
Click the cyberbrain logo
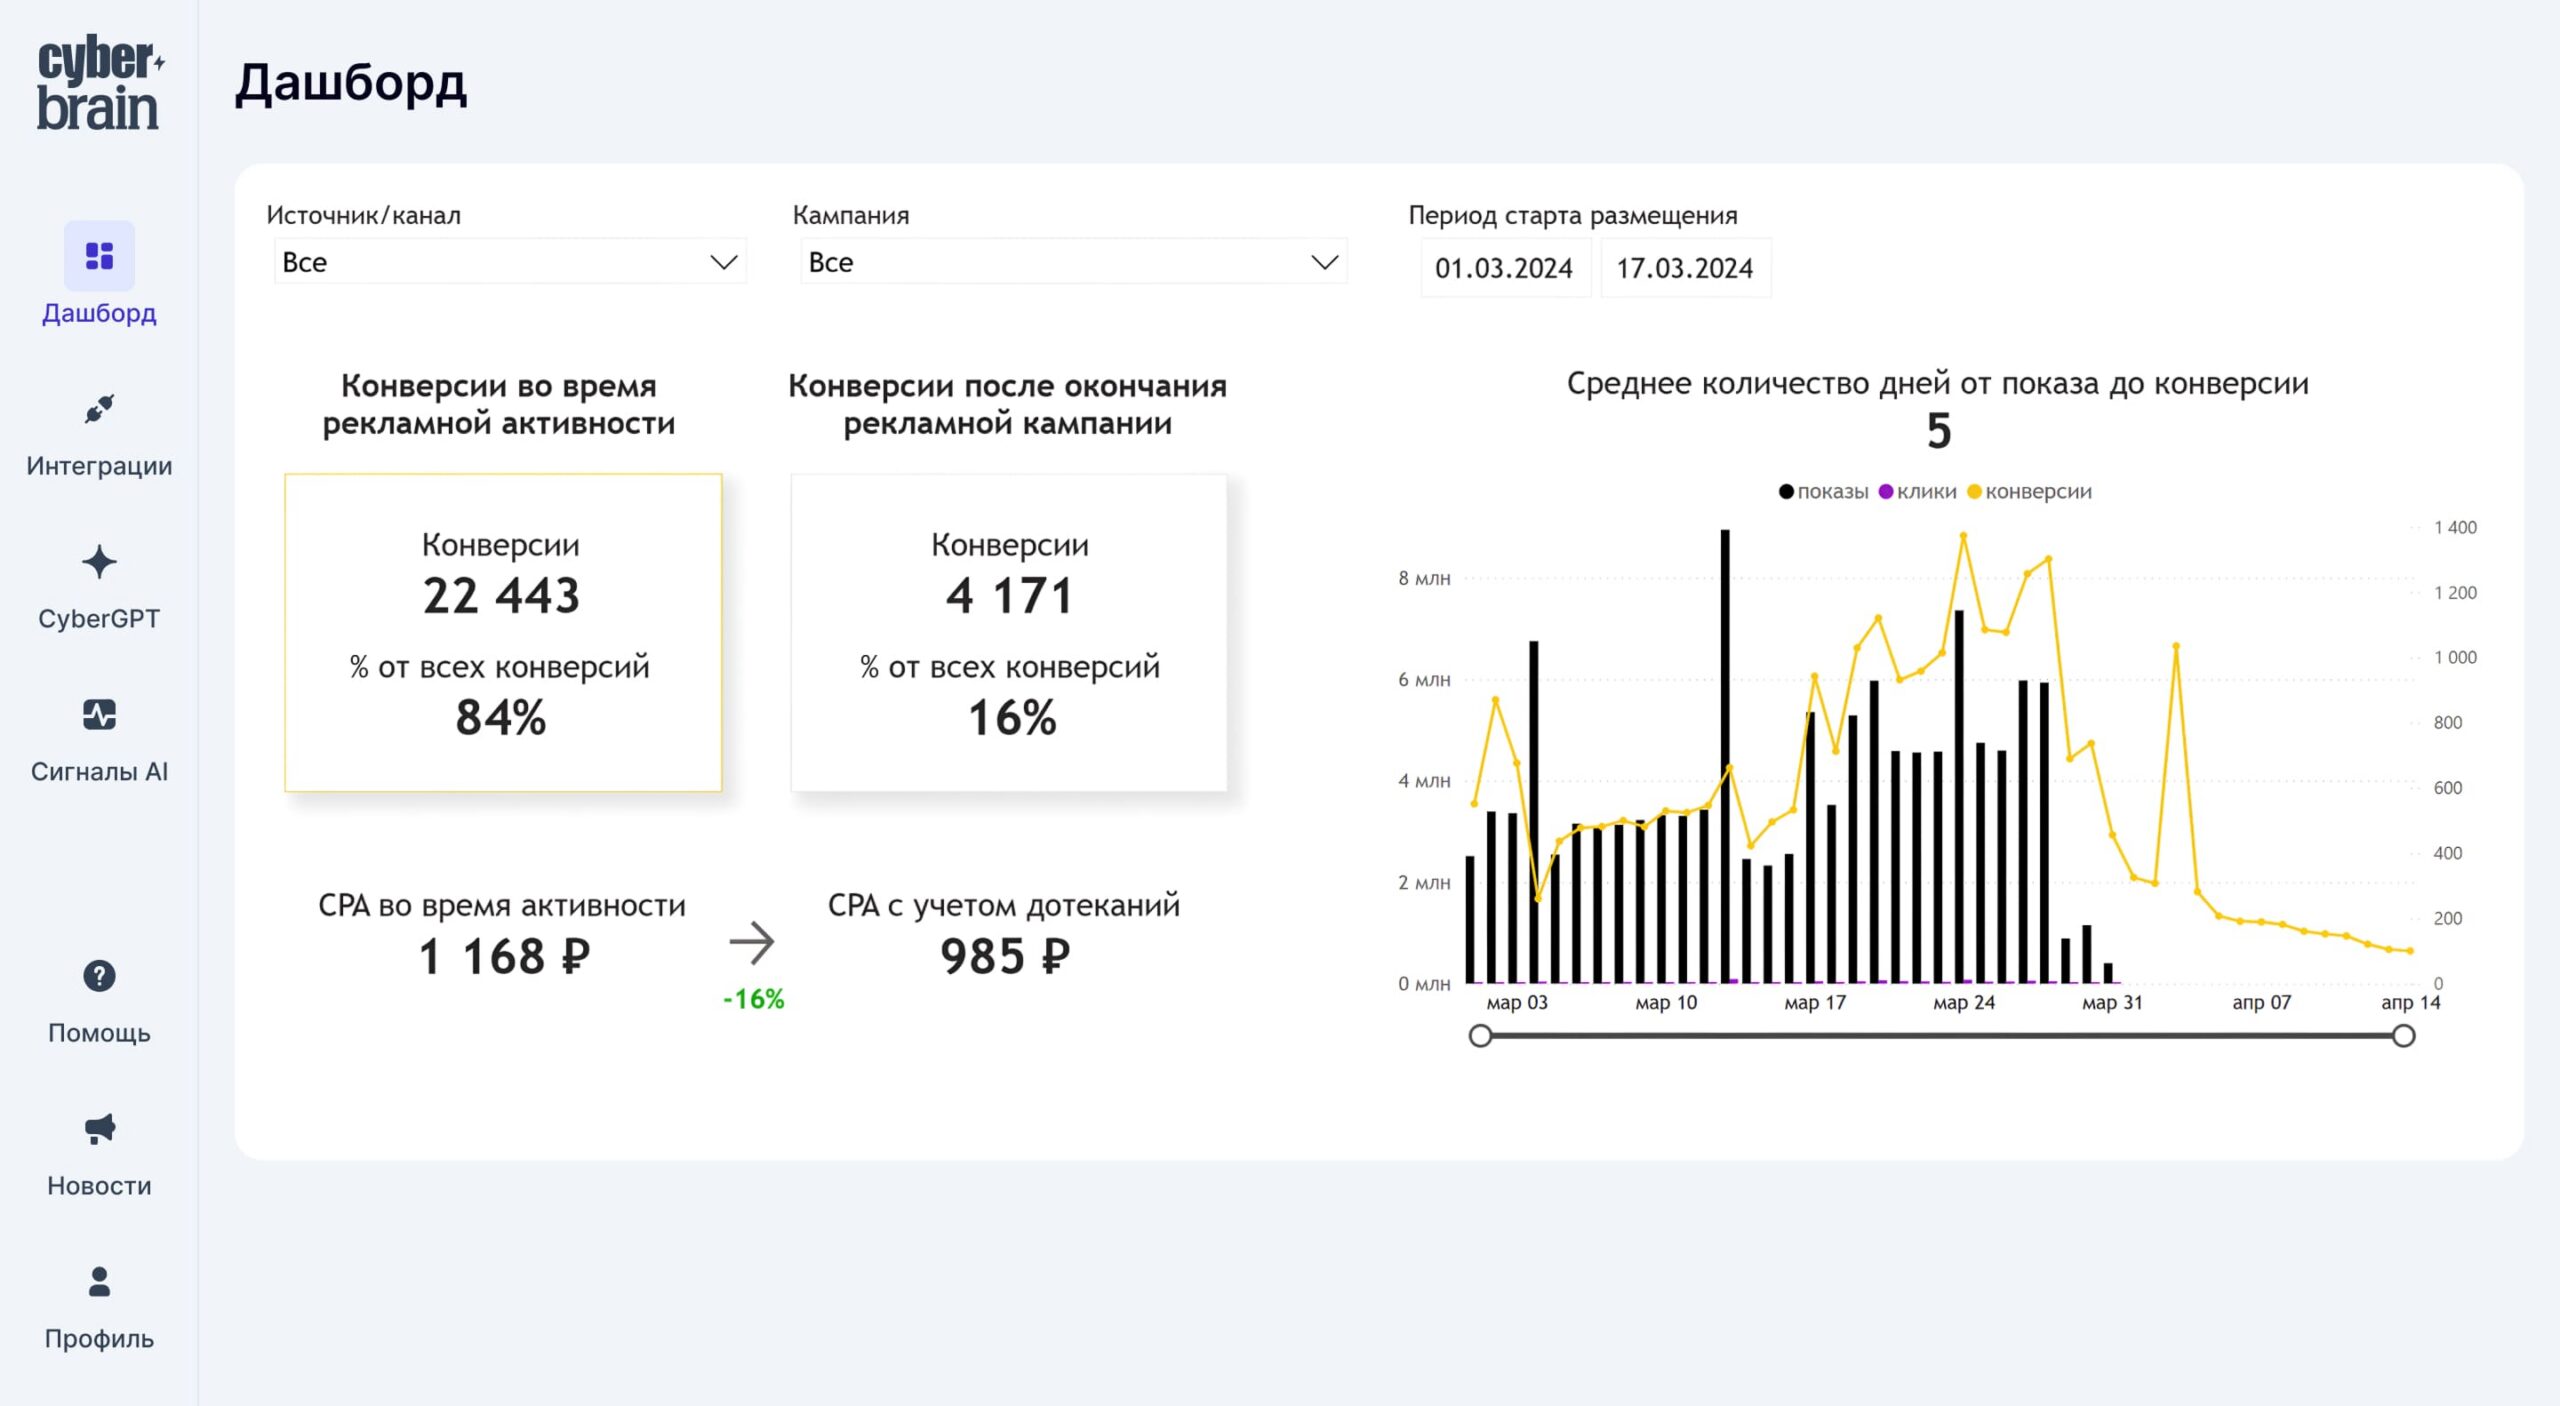pos(99,84)
